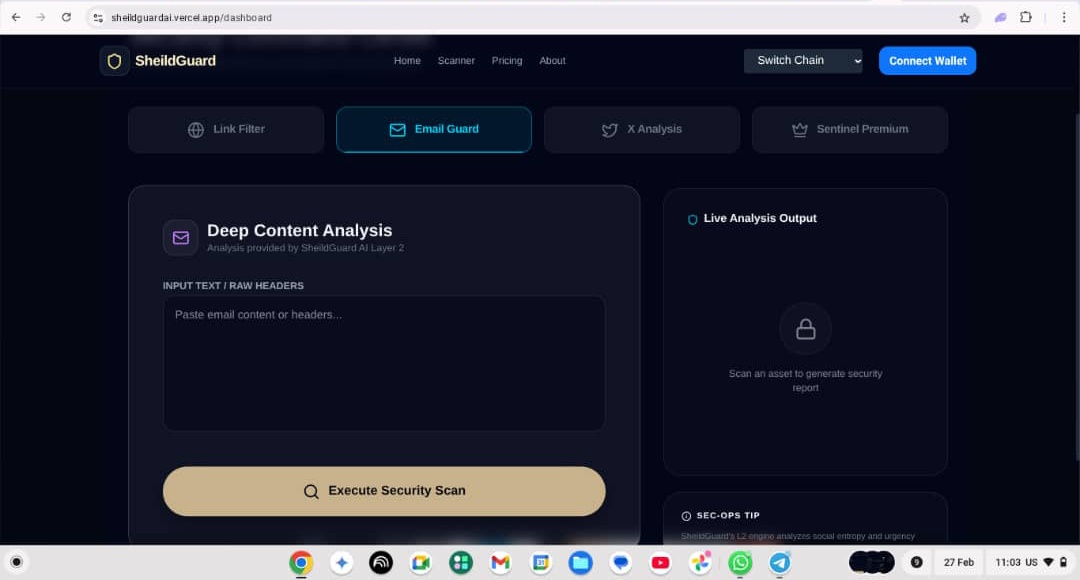Screen dimensions: 1080x580
Task: Open the Messages app on the shelf
Action: (621, 563)
